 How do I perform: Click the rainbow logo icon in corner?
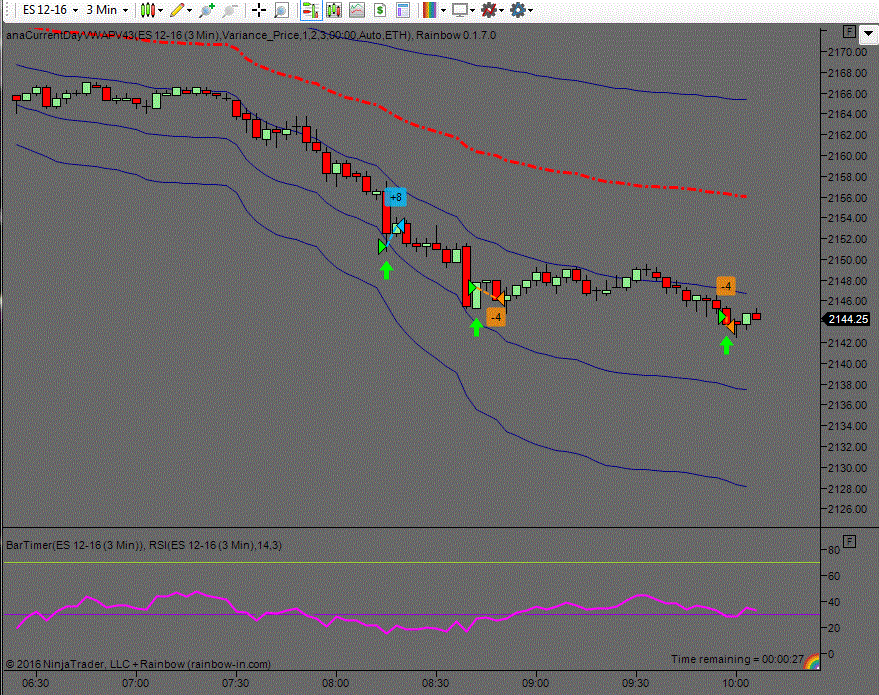pos(812,662)
